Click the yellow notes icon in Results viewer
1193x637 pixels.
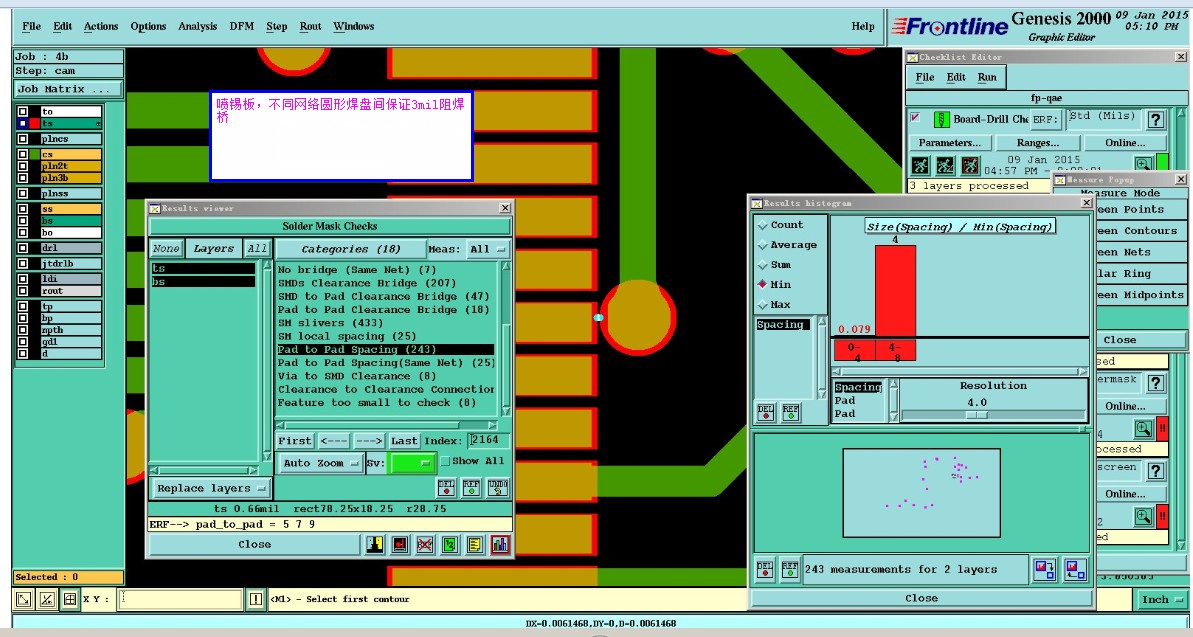475,544
